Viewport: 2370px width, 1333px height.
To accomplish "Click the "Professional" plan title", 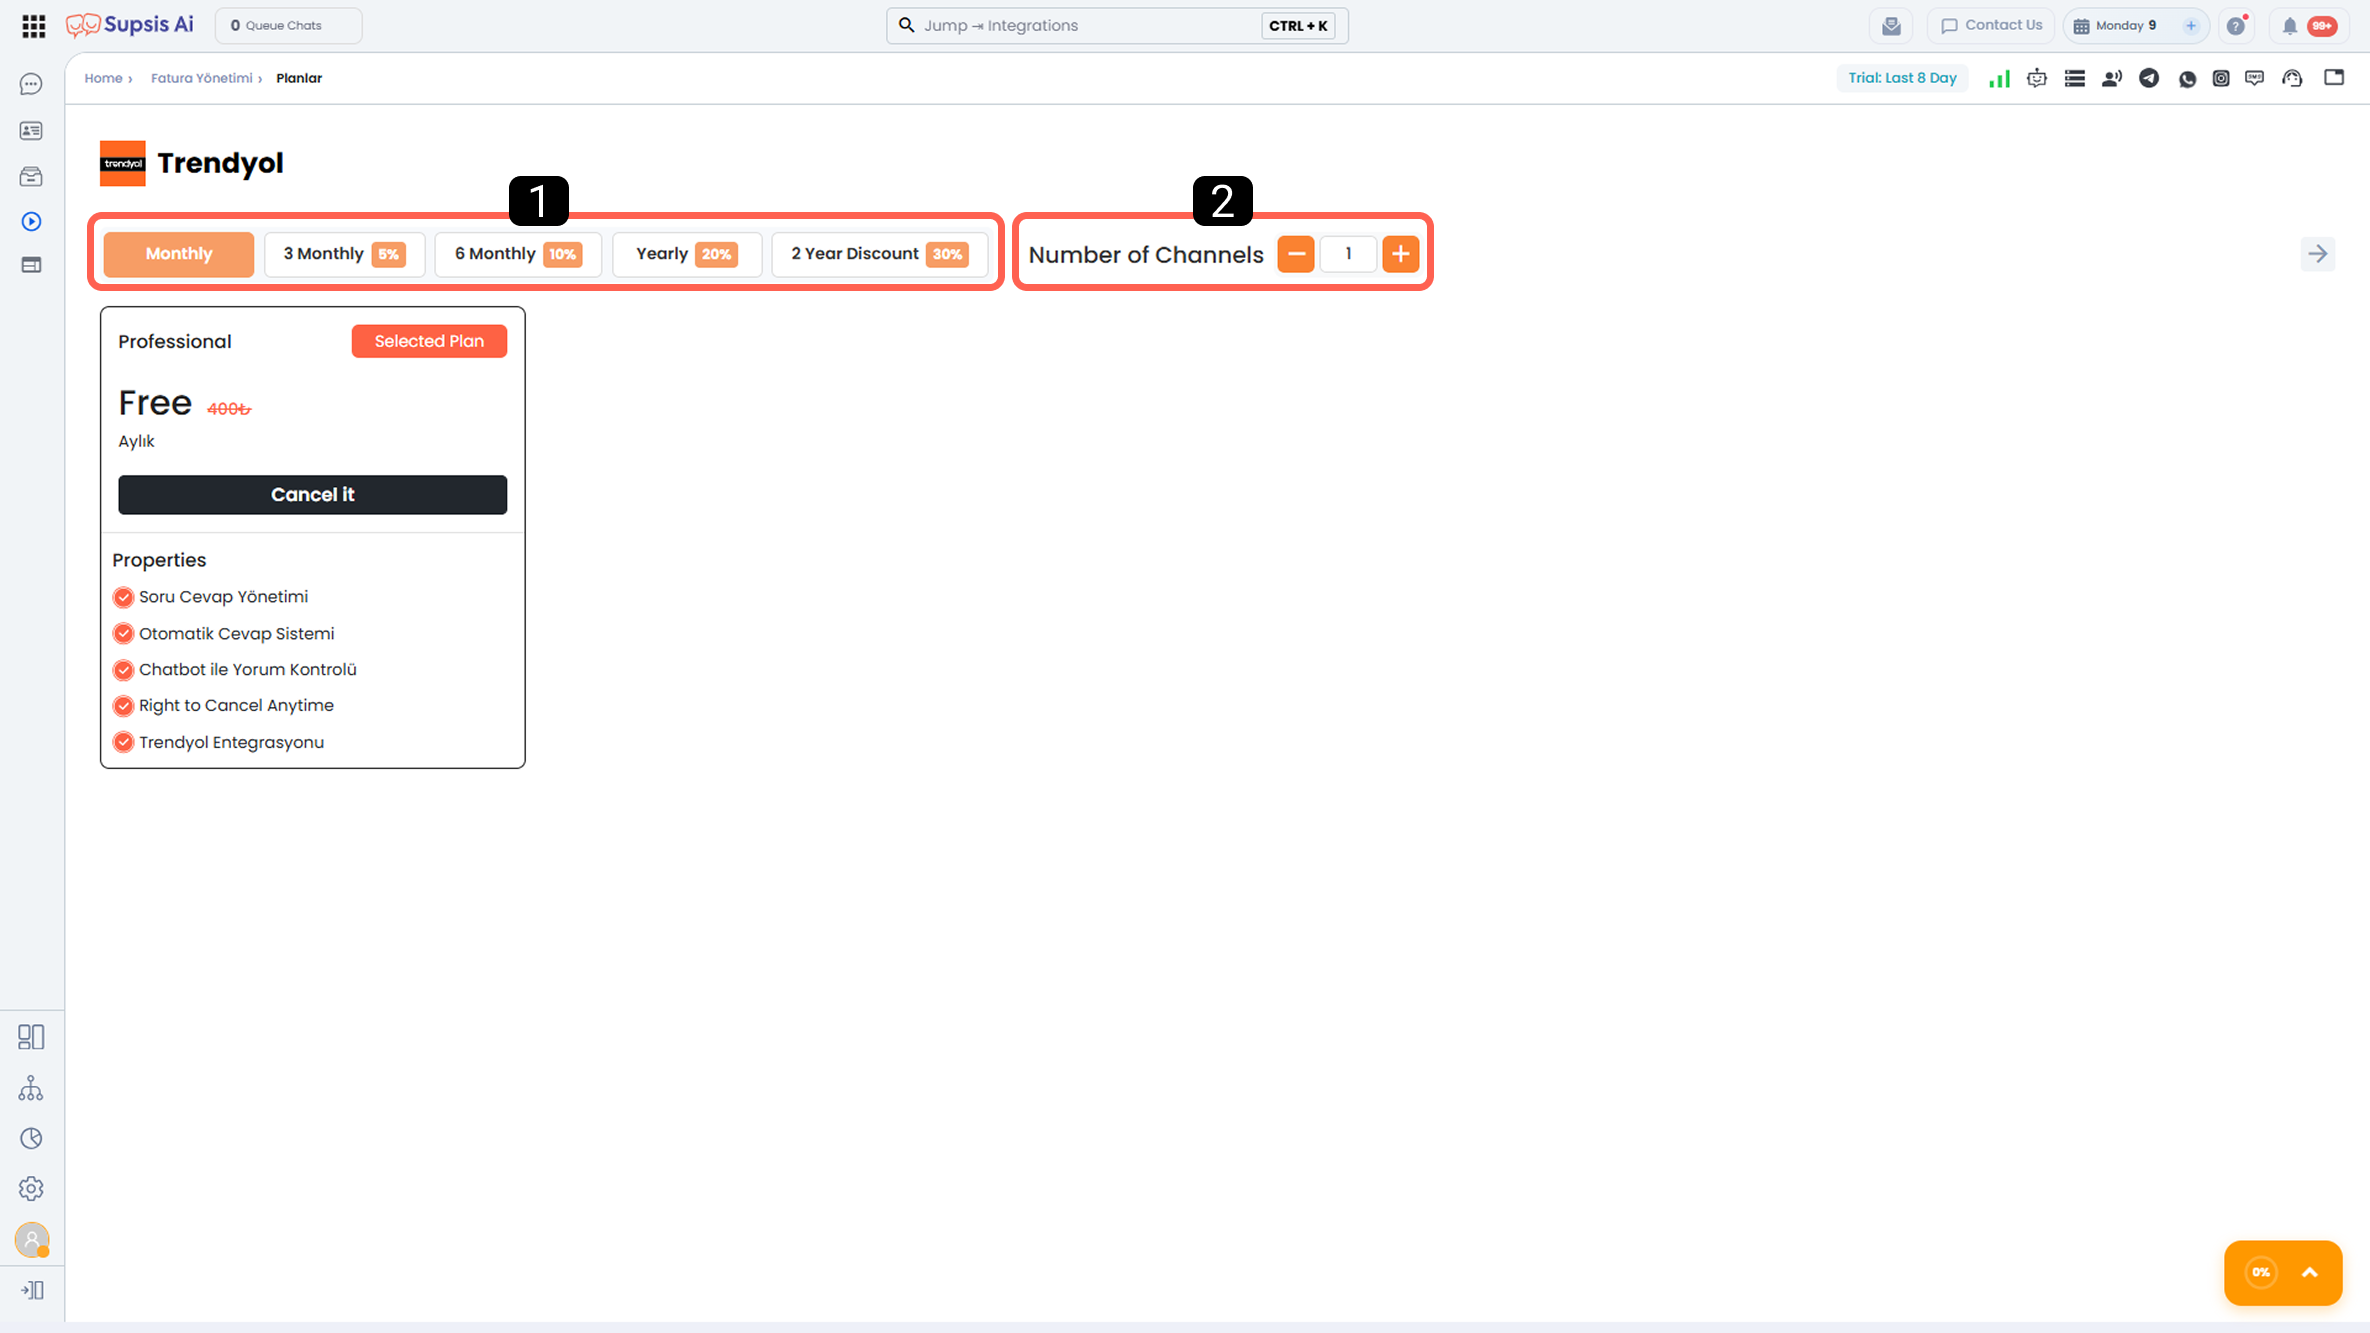I will point(175,341).
